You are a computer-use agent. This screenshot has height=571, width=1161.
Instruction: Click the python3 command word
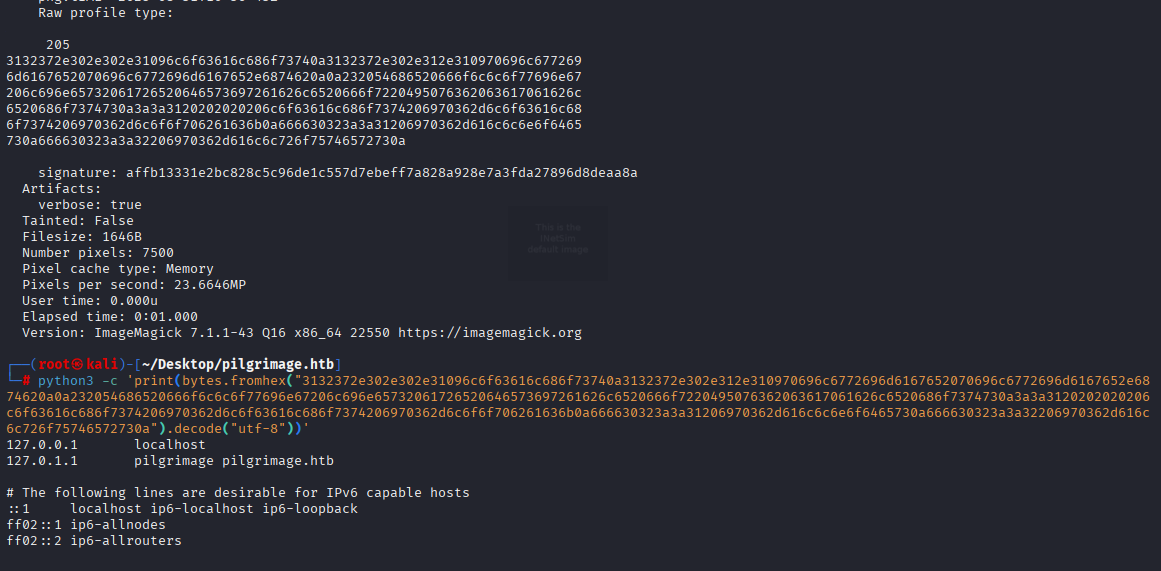point(66,381)
